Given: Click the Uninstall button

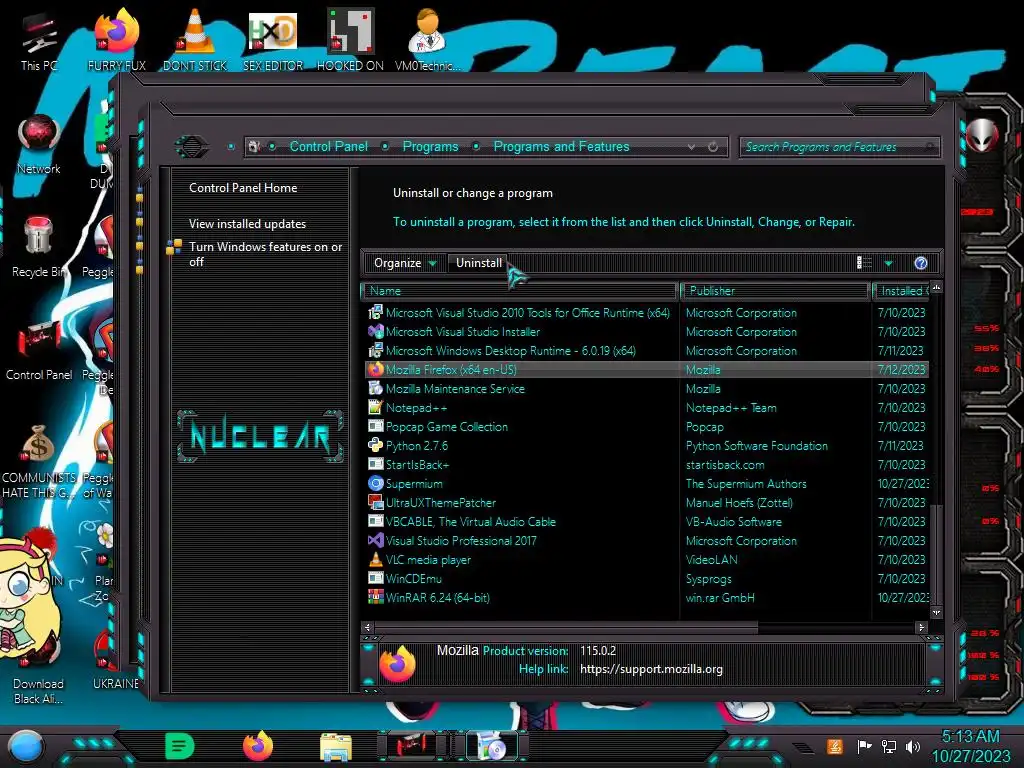Looking at the screenshot, I should coord(479,263).
